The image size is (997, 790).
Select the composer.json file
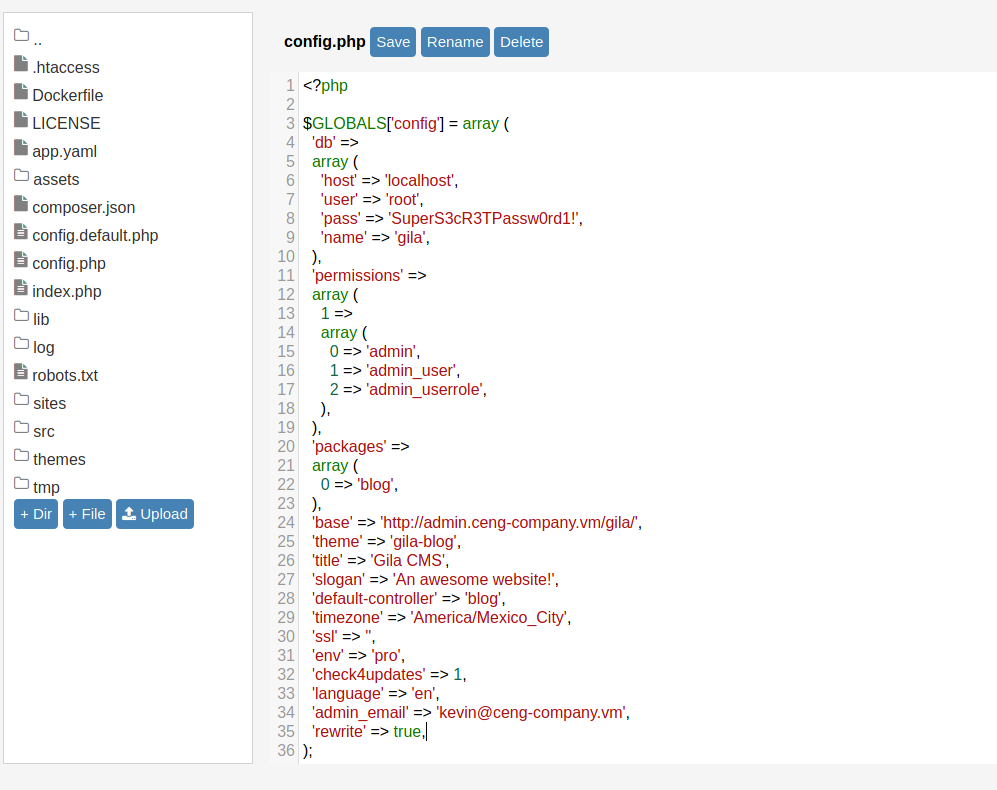pos(83,208)
